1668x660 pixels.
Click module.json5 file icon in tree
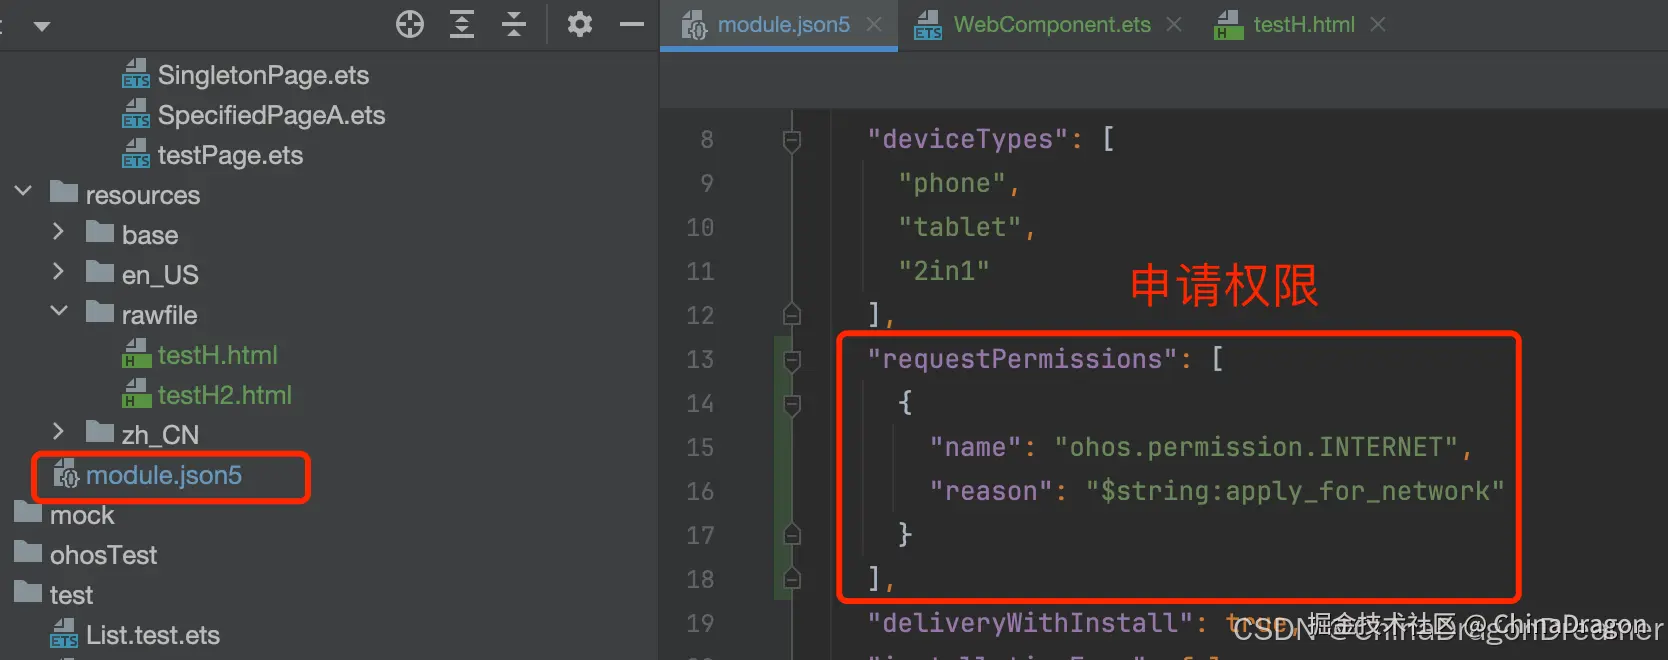click(x=66, y=473)
